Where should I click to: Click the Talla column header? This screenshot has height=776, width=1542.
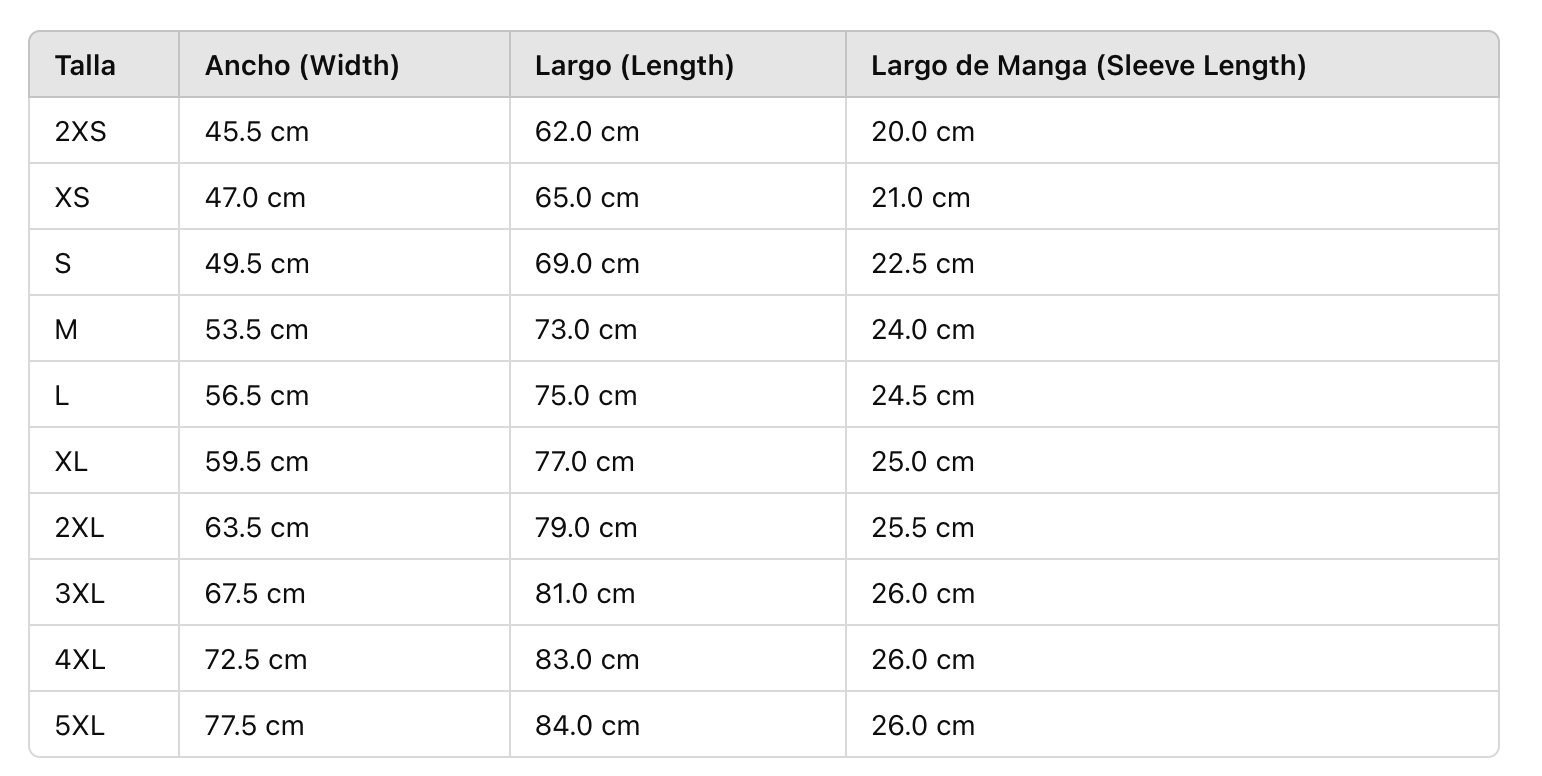click(85, 66)
